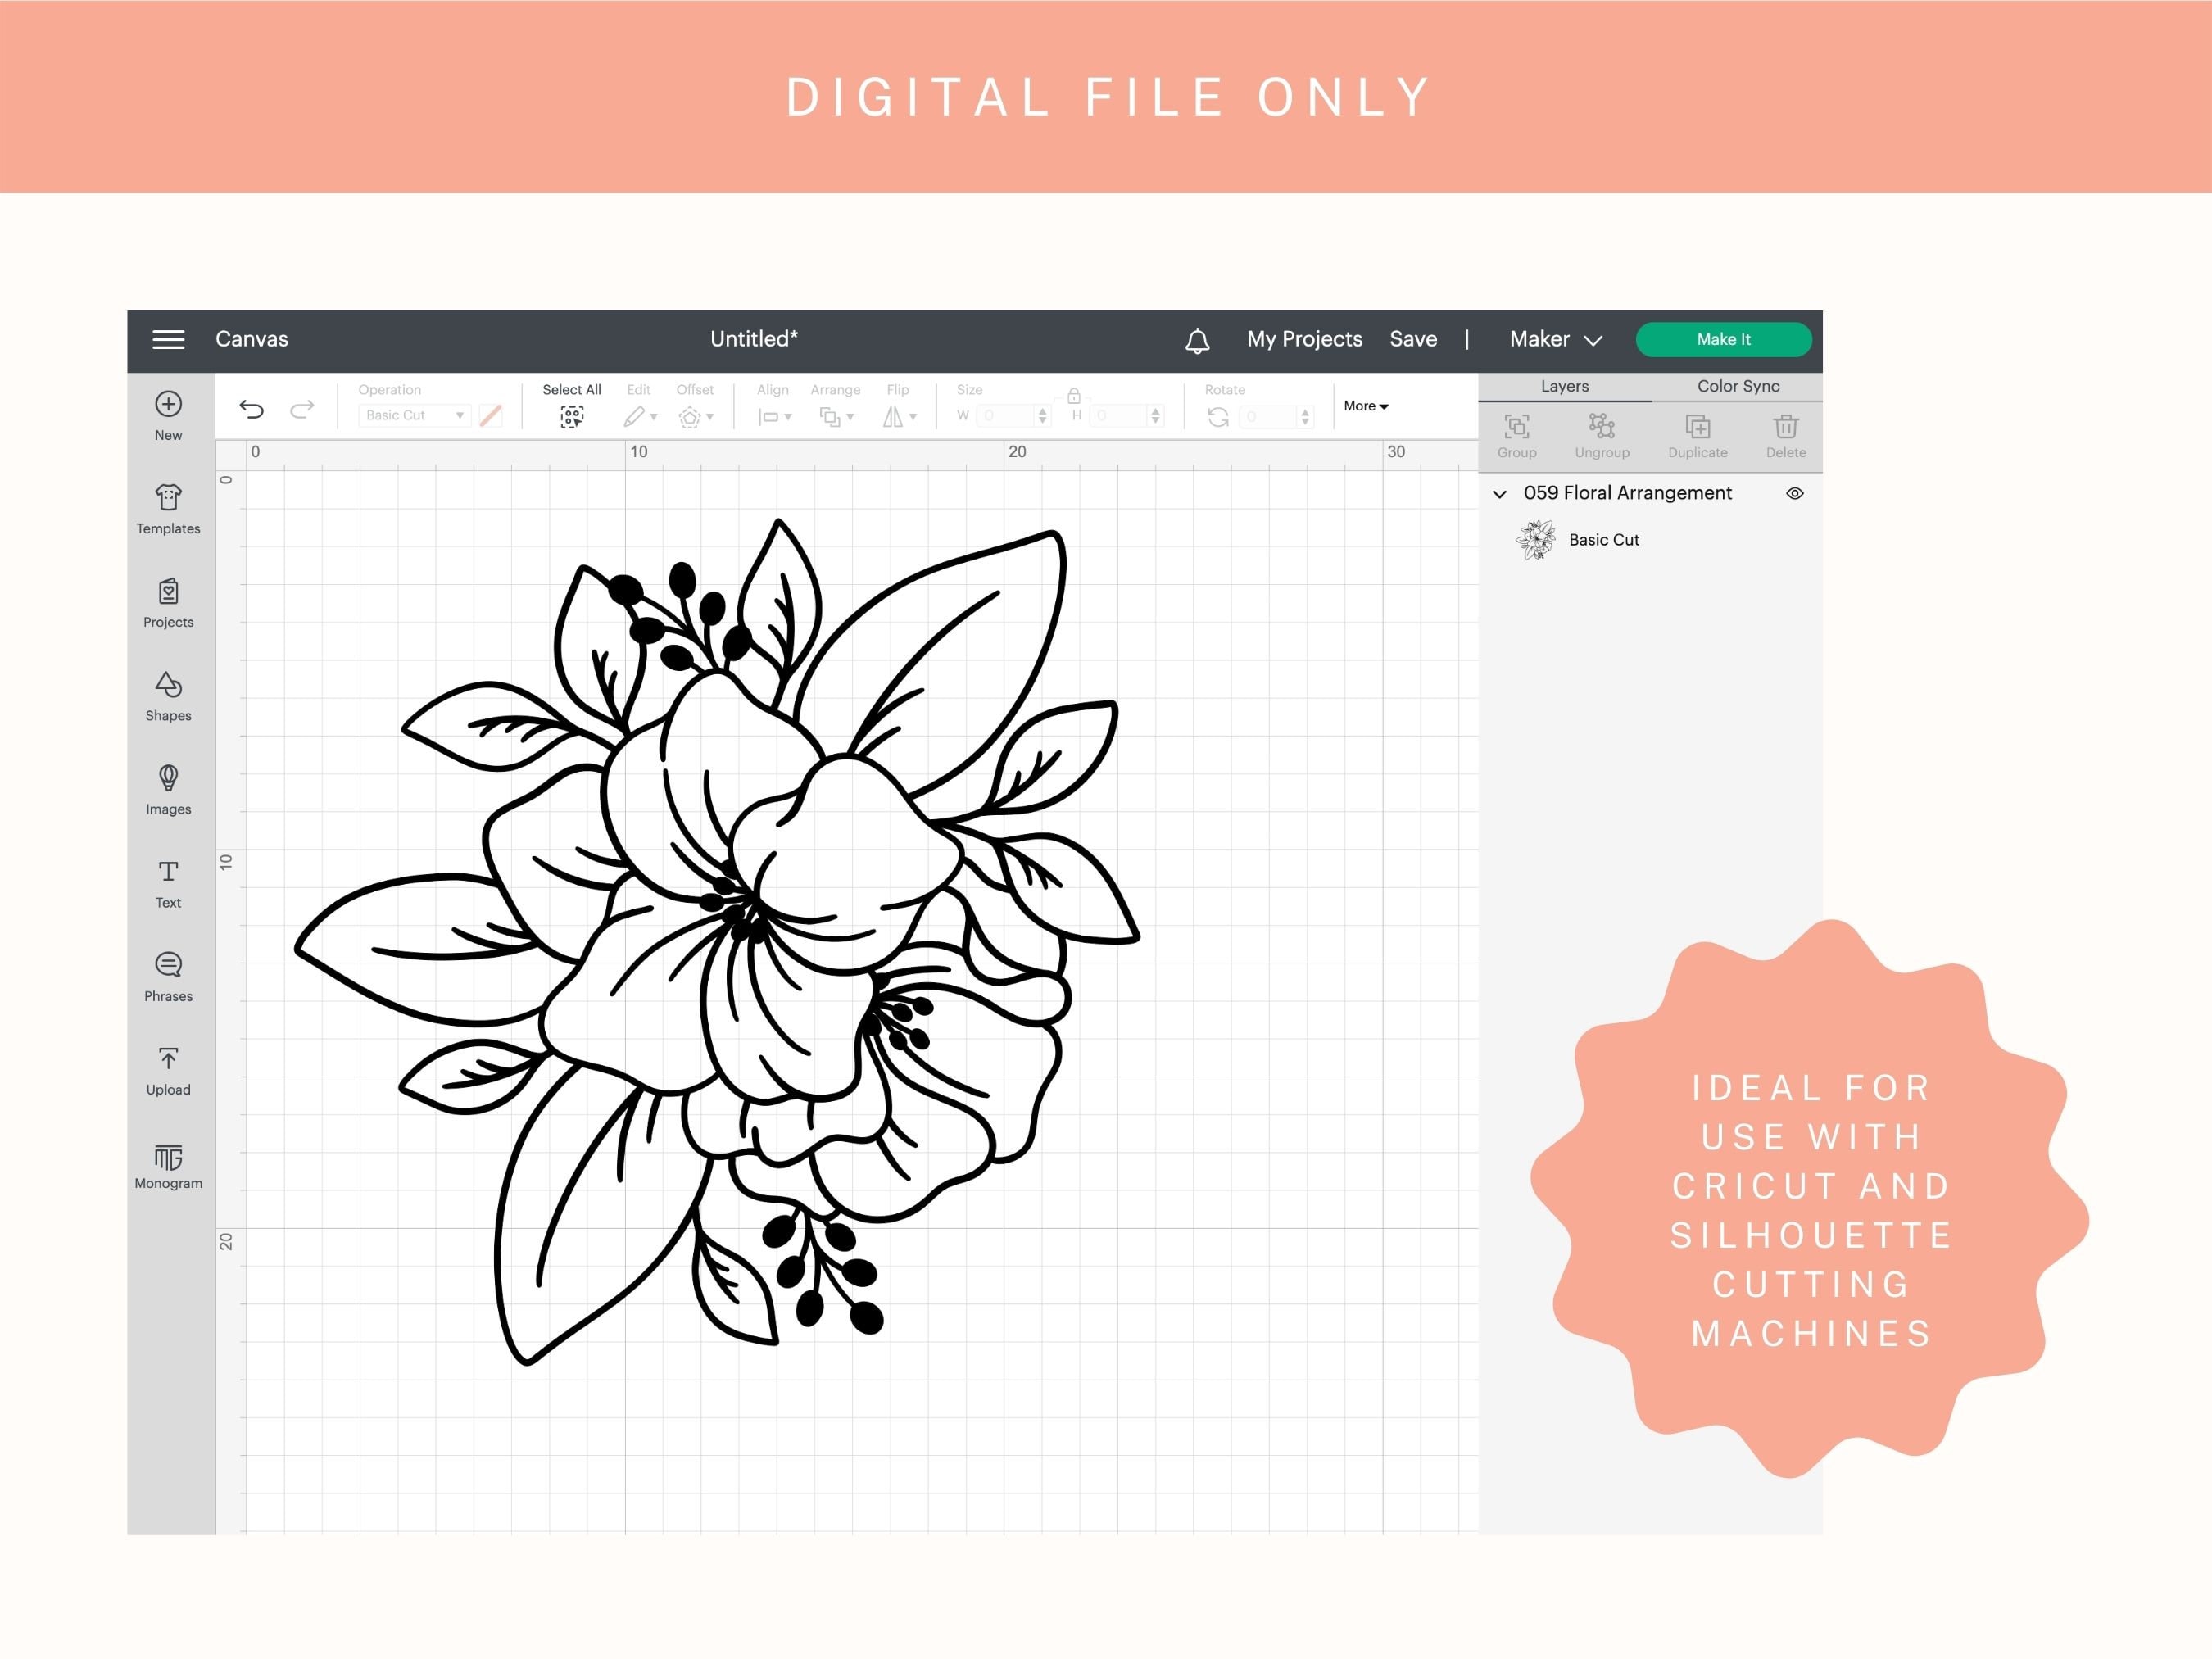Open the Phrases panel
The height and width of the screenshot is (1659, 2212).
tap(168, 977)
